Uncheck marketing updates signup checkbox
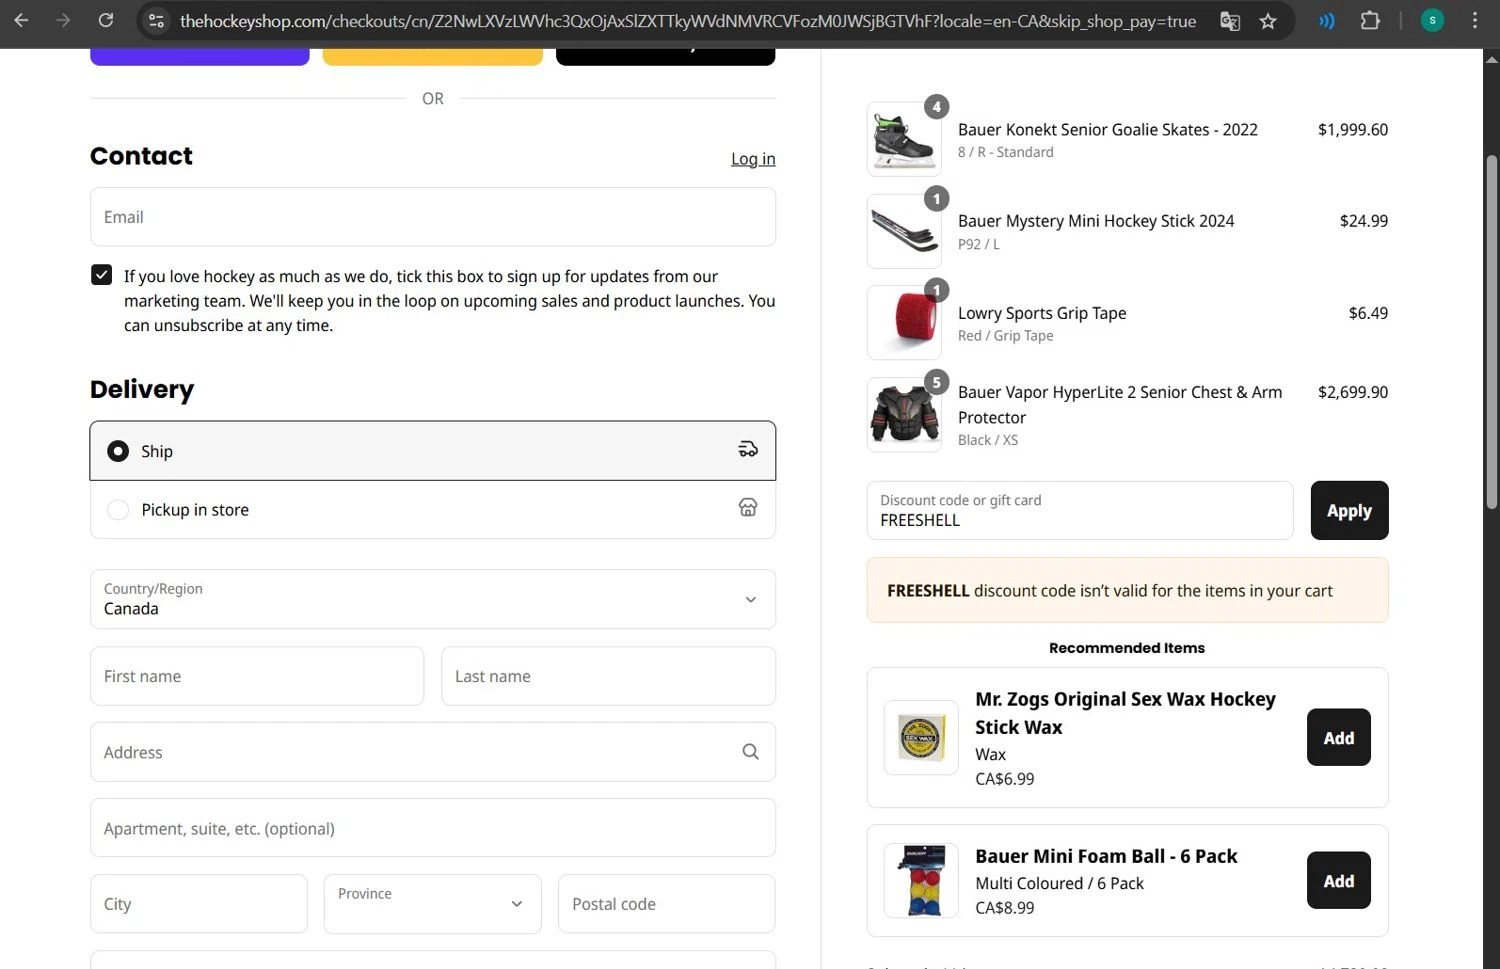Image resolution: width=1500 pixels, height=969 pixels. coord(101,275)
